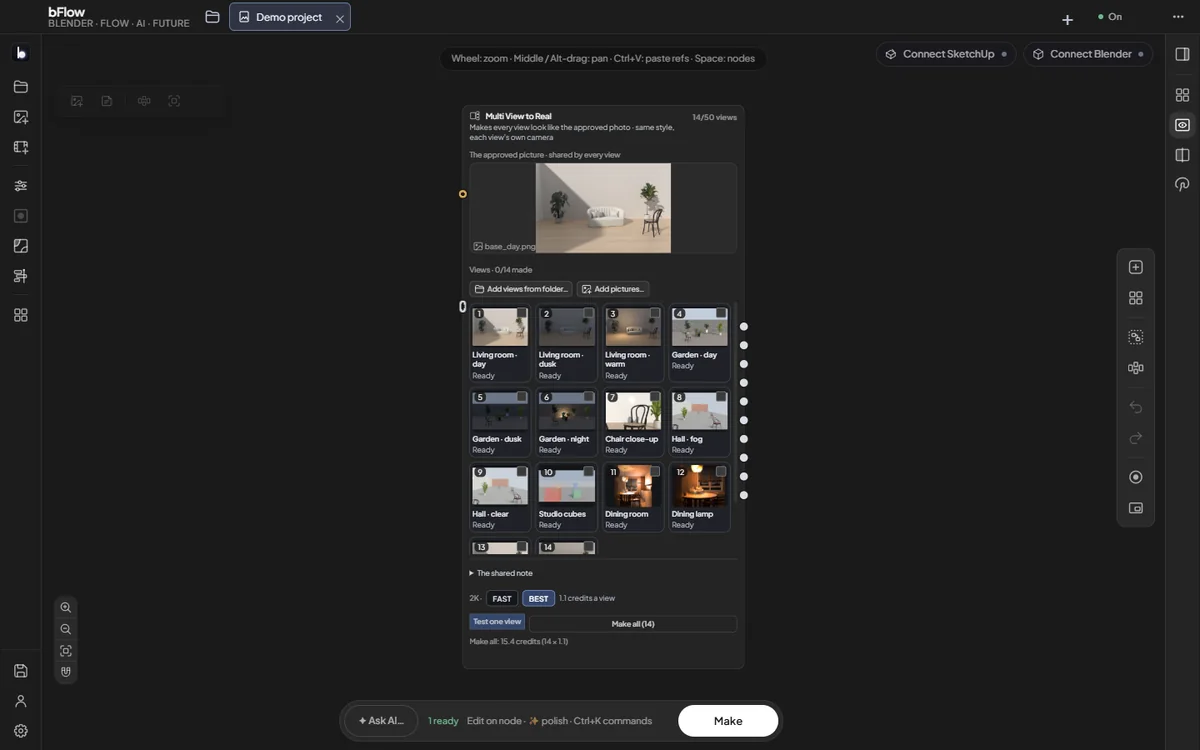Tick the checkbox on Living room - warm view
Image resolution: width=1200 pixels, height=750 pixels.
(x=655, y=313)
